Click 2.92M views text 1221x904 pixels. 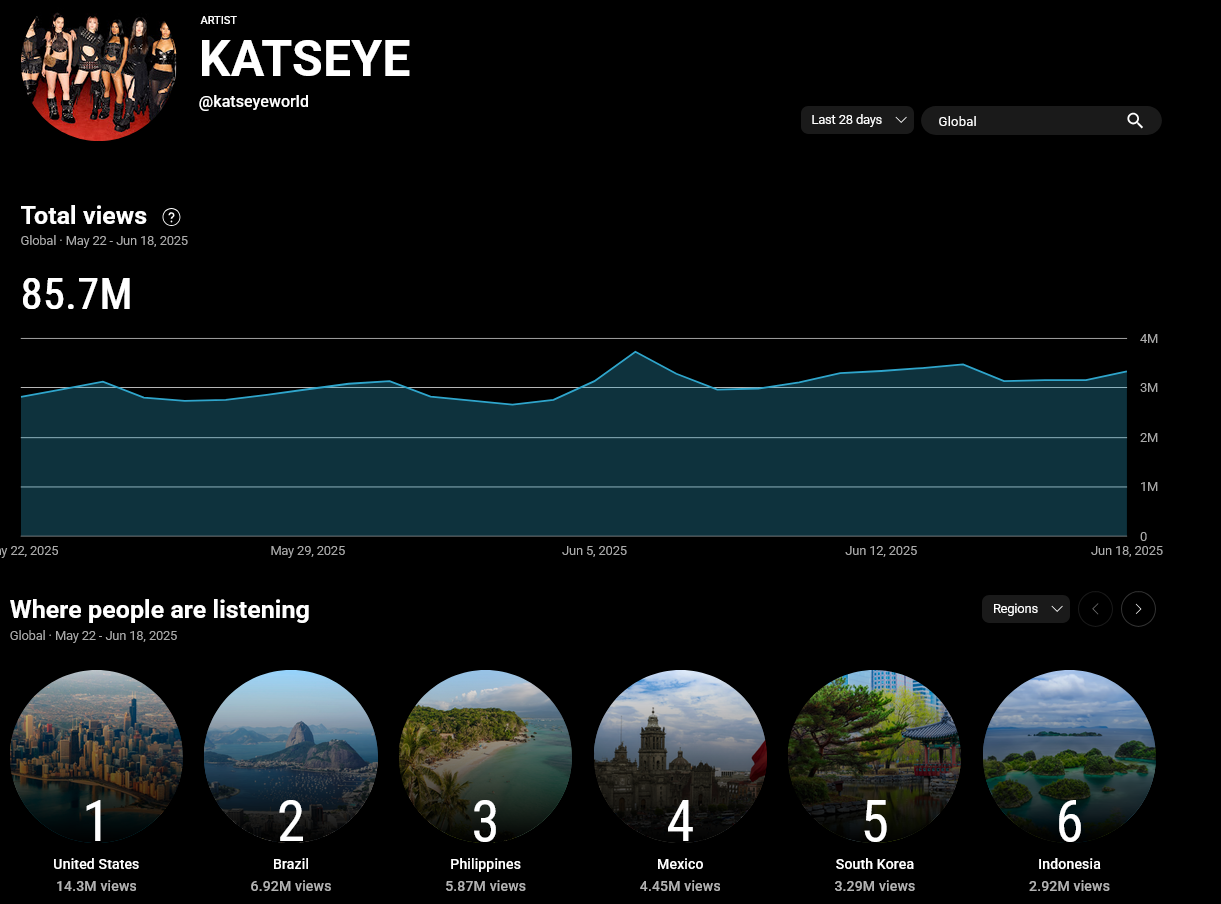coord(1069,886)
